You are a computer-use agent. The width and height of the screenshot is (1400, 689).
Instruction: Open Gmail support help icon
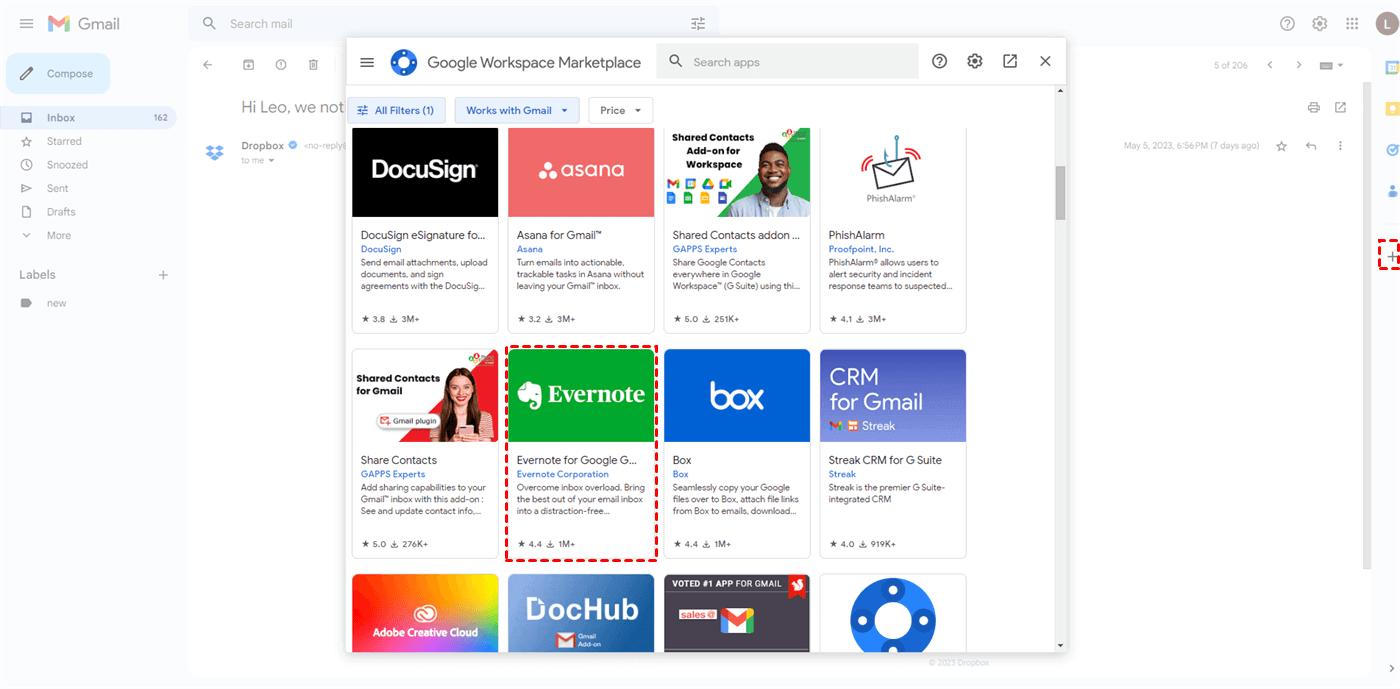pos(1287,23)
